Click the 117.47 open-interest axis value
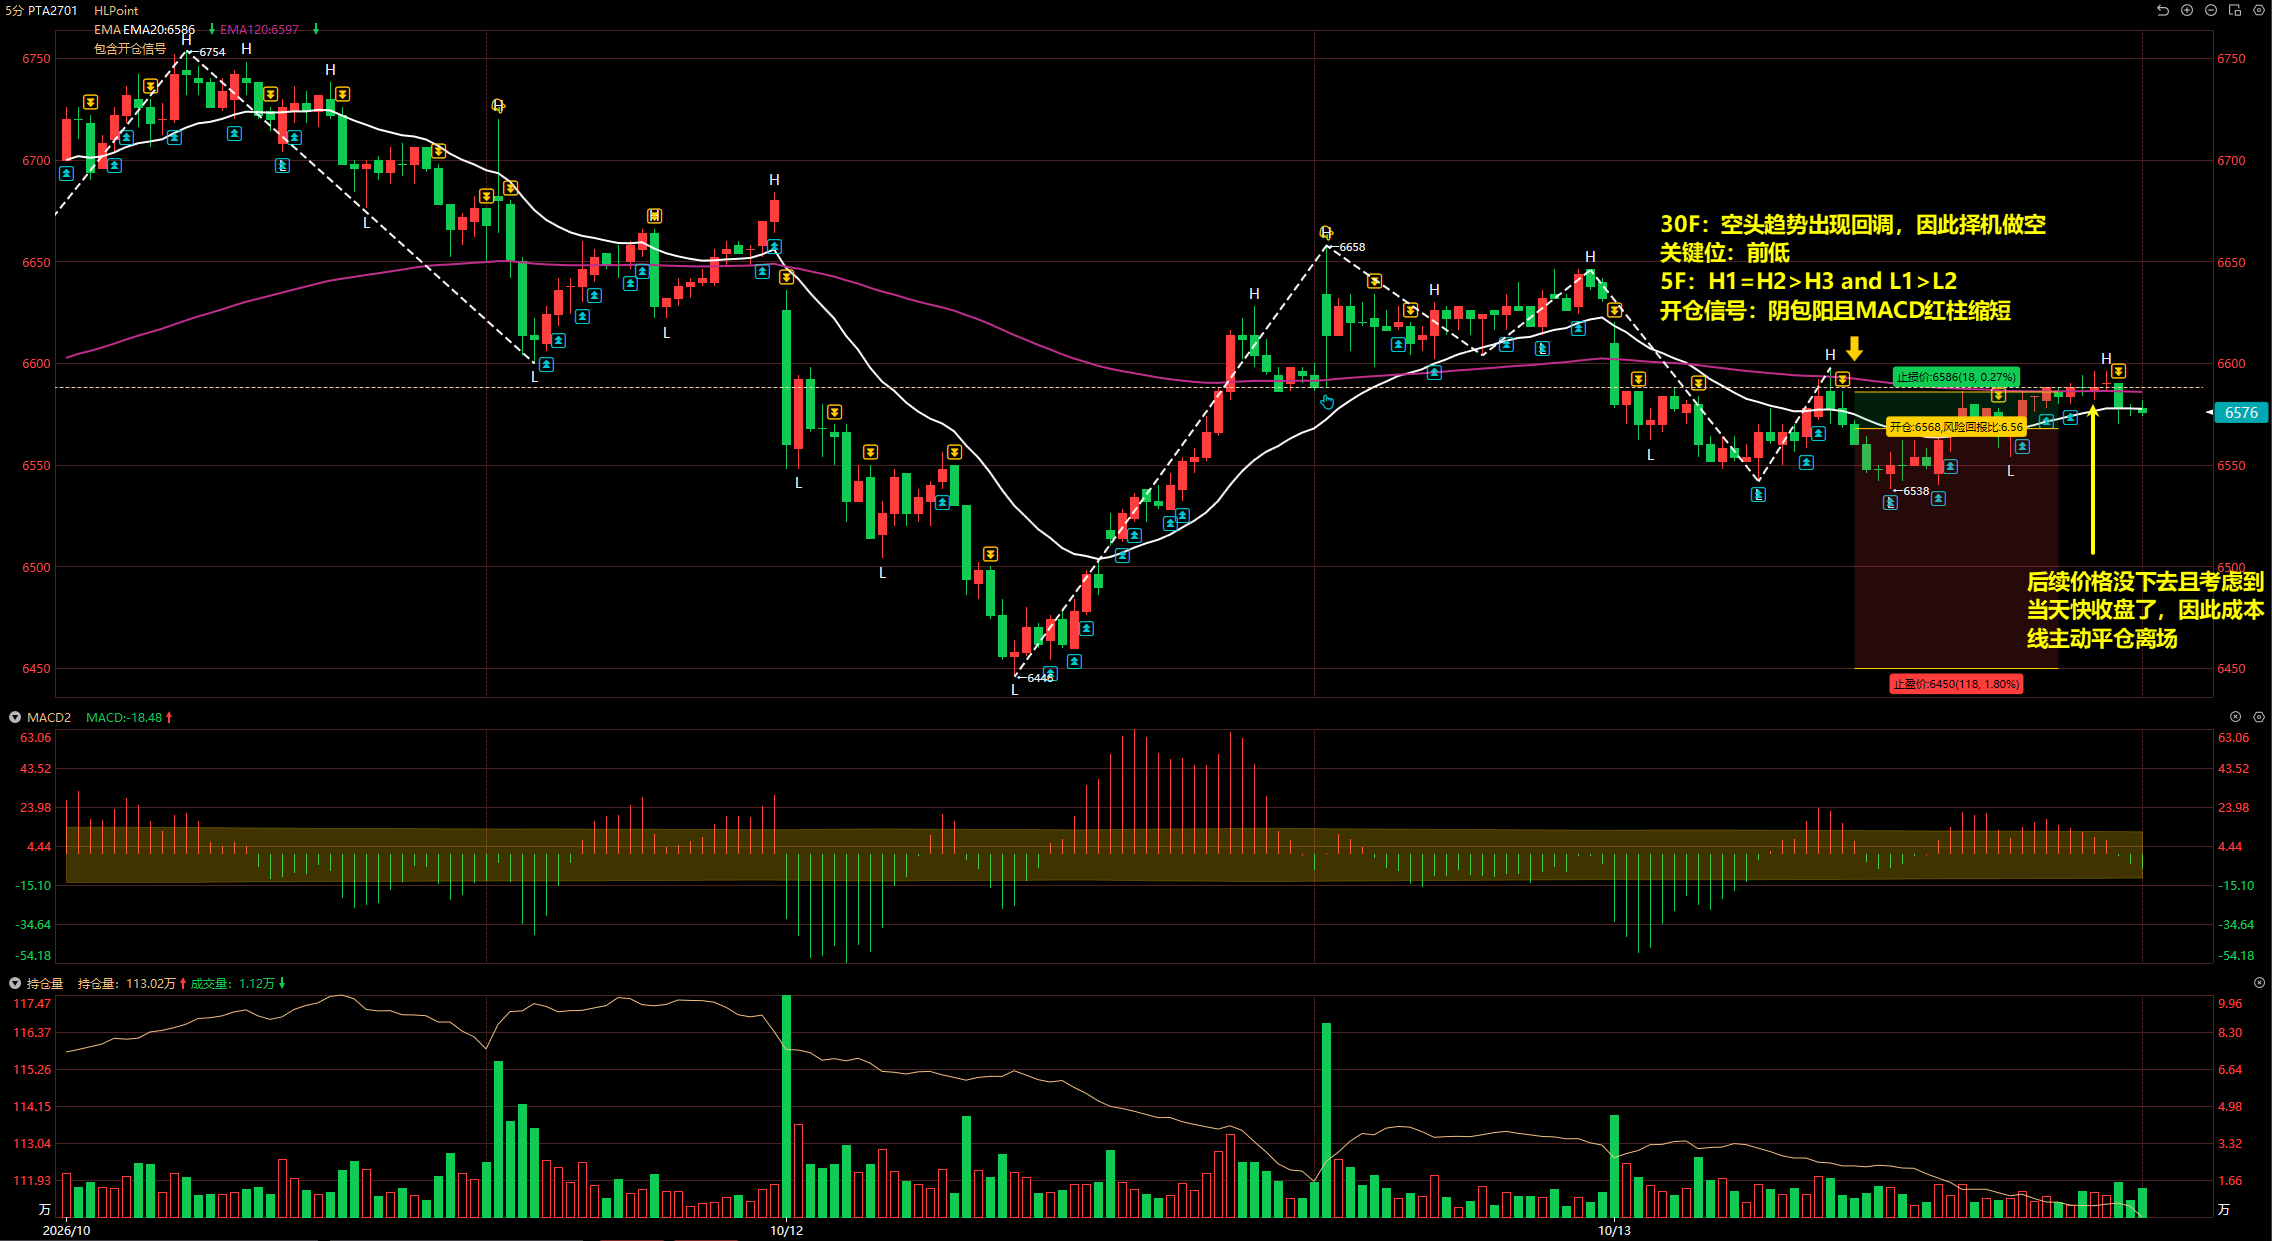The height and width of the screenshot is (1241, 2272). click(32, 1003)
